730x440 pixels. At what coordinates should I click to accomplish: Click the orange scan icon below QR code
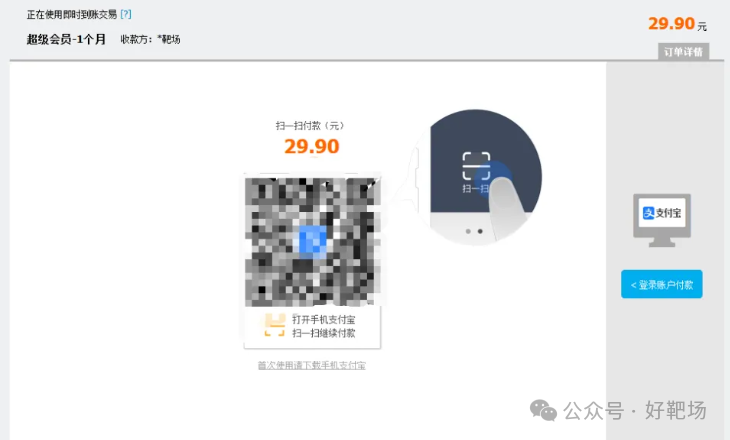pyautogui.click(x=275, y=325)
